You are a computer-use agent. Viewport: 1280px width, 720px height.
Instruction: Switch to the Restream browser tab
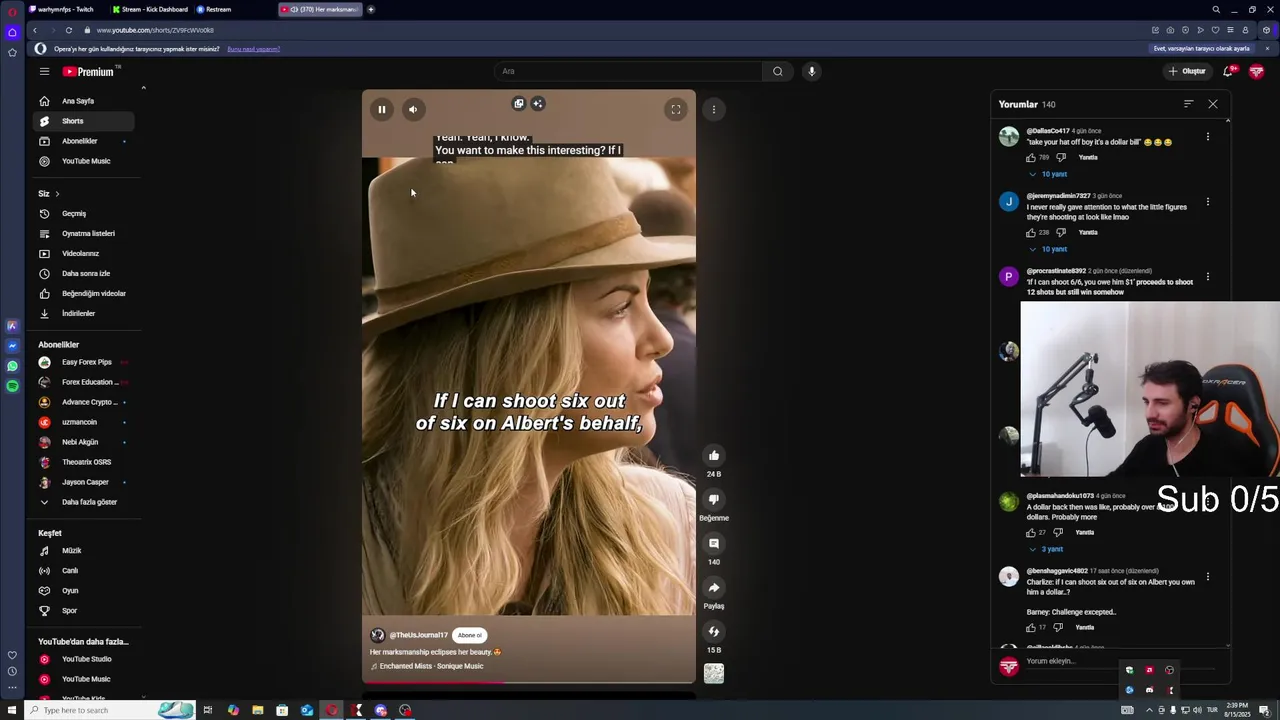pos(234,9)
